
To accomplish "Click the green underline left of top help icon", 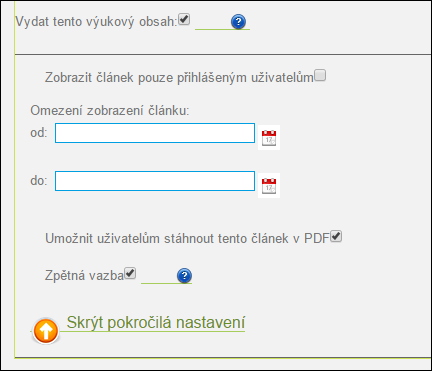I will pyautogui.click(x=213, y=29).
